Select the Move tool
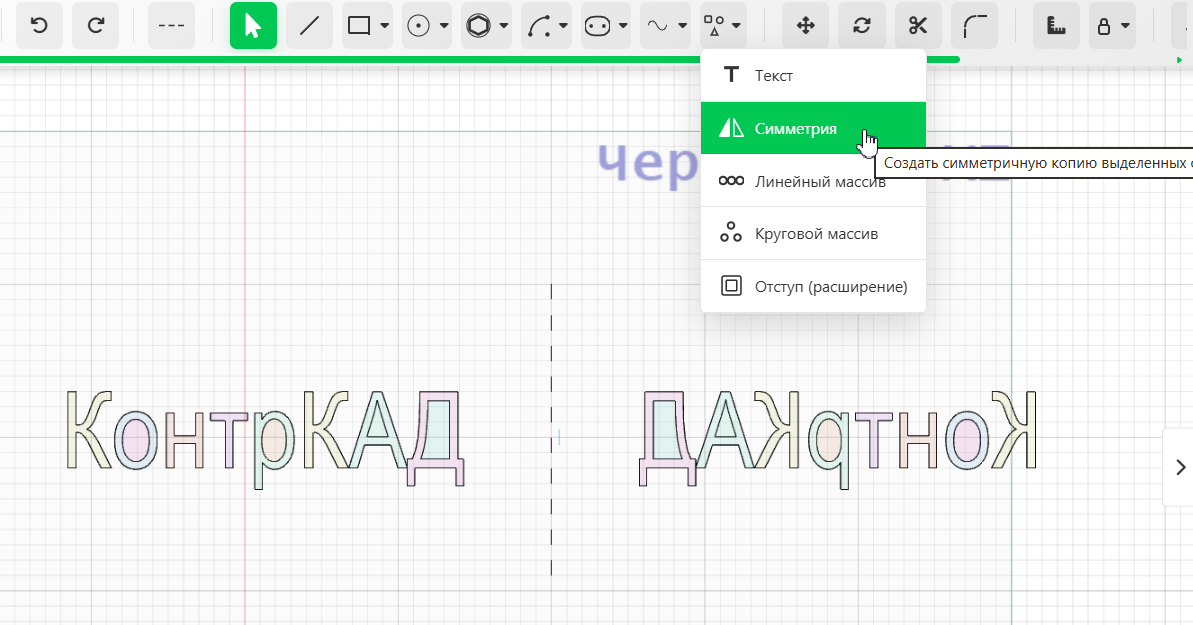 pos(806,26)
